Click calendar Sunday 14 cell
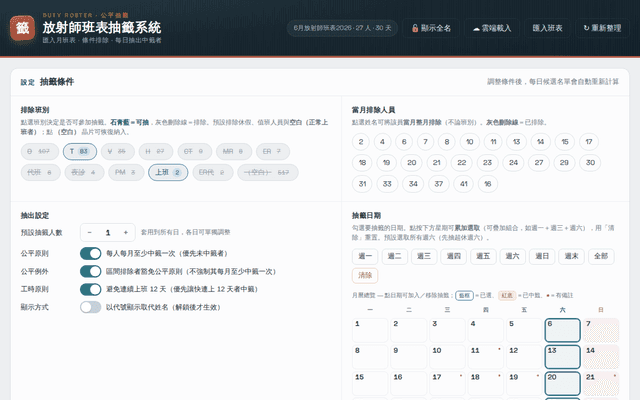The height and width of the screenshot is (400, 640). [x=601, y=357]
